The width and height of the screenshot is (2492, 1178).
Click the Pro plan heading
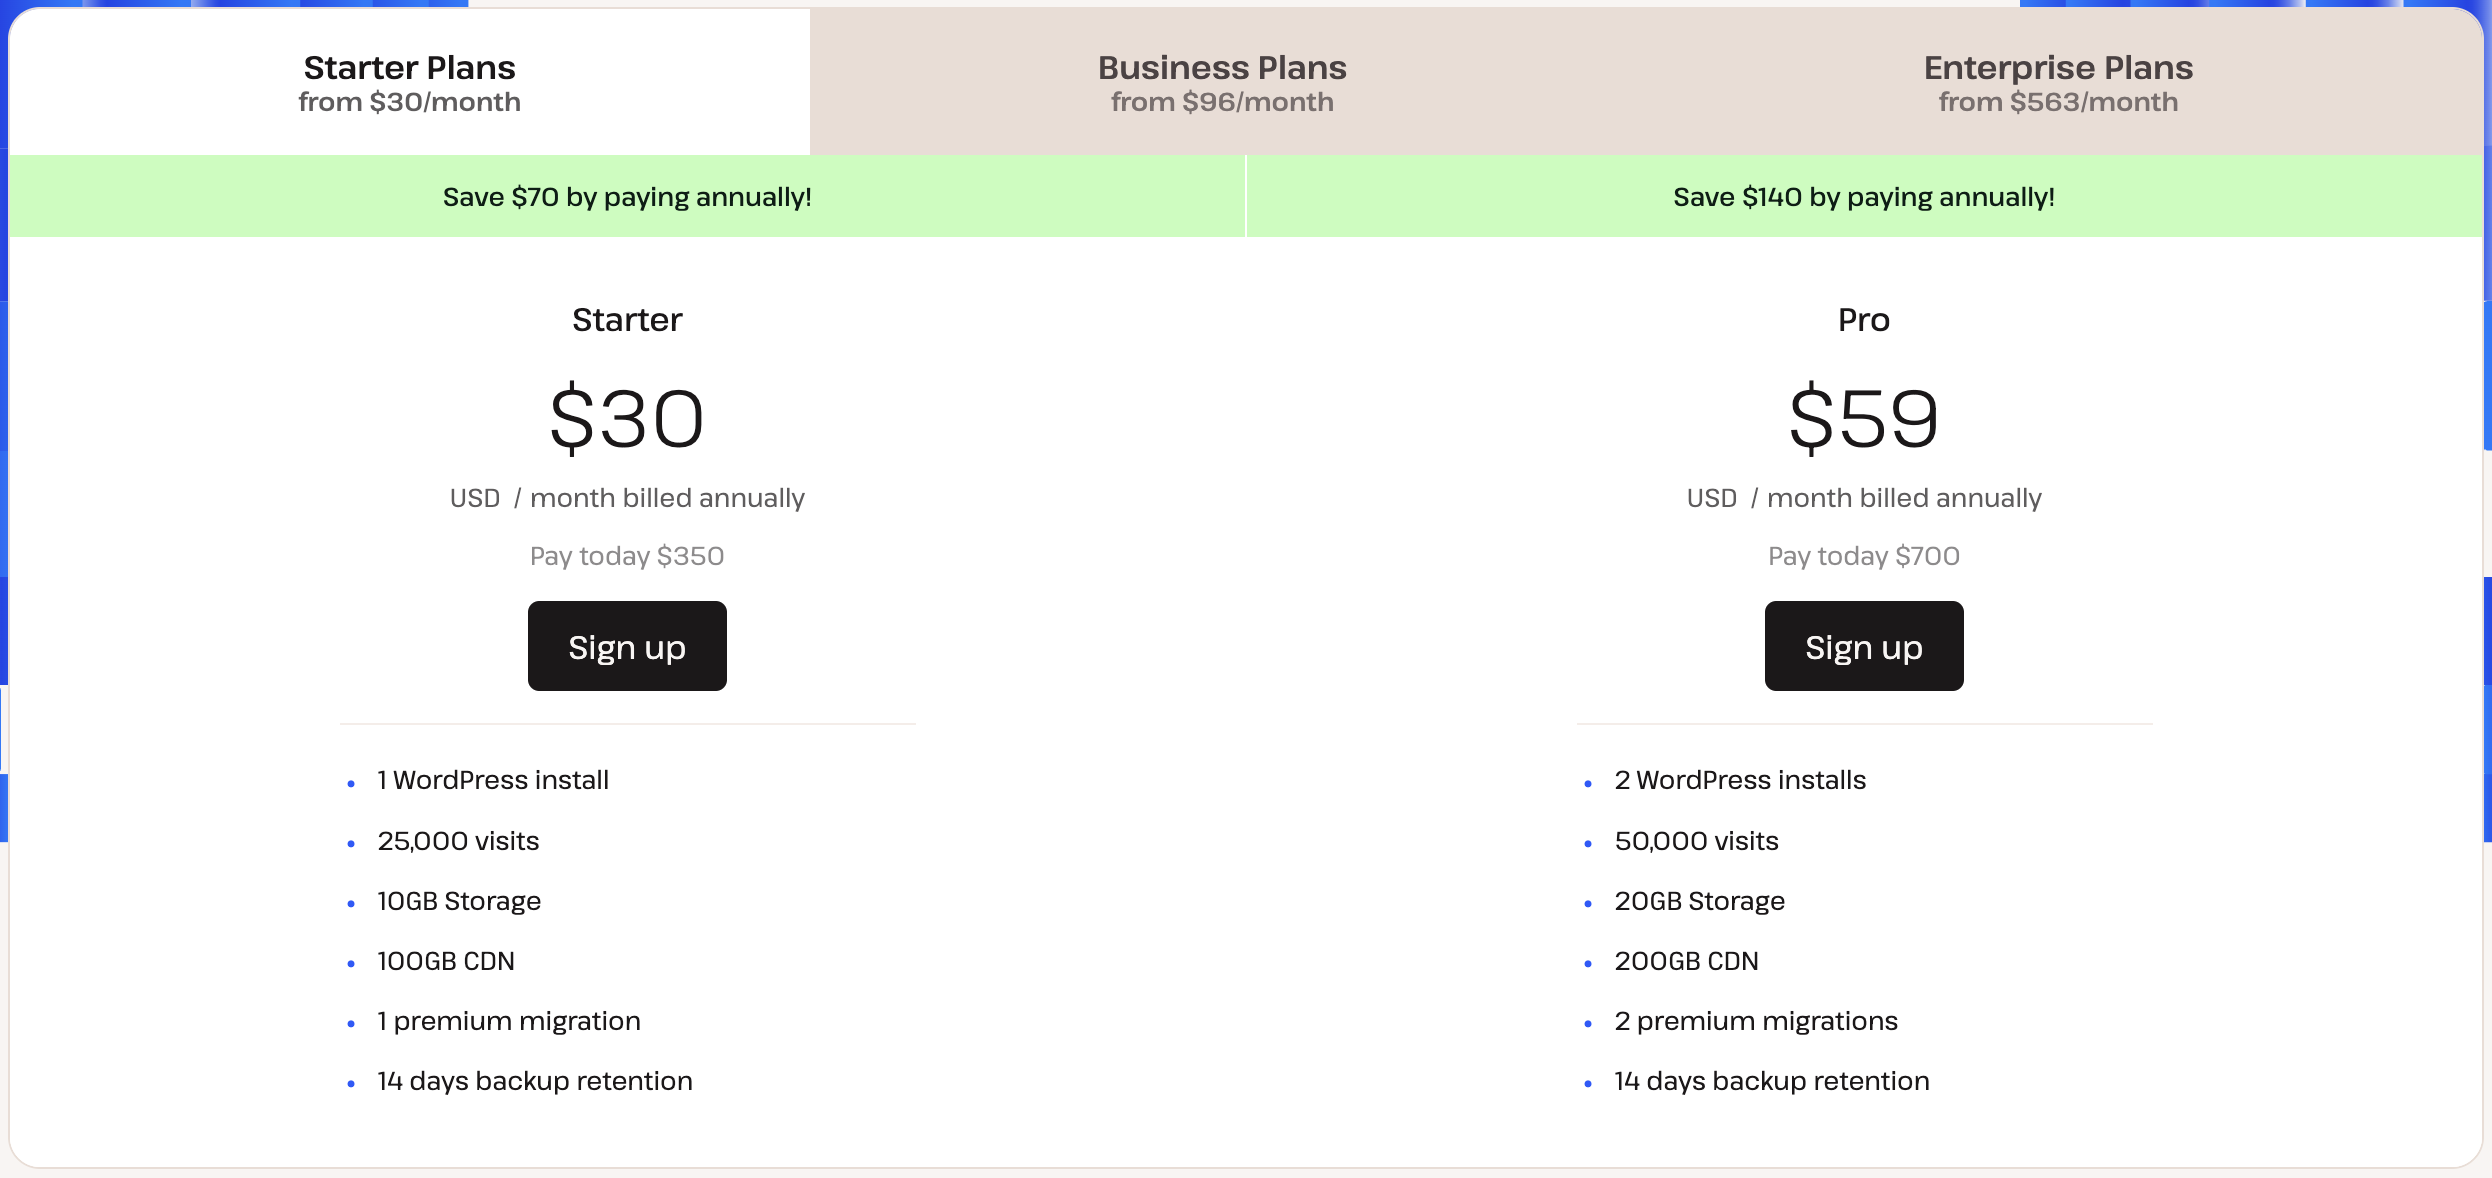point(1863,320)
